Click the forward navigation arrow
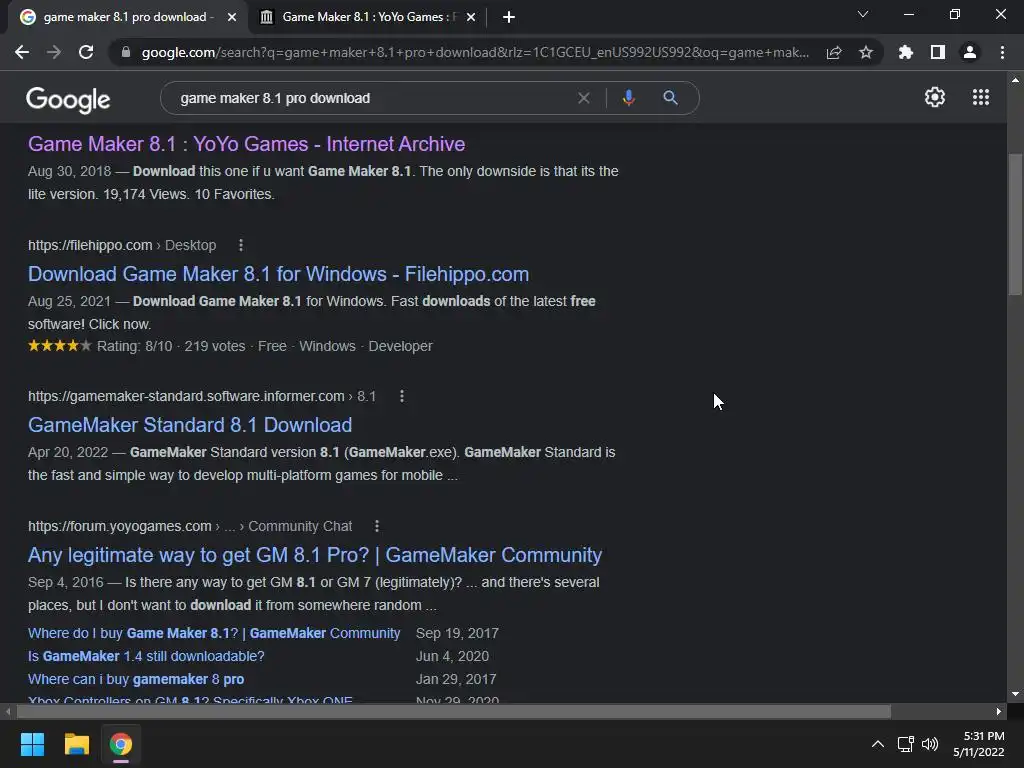This screenshot has width=1024, height=768. pyautogui.click(x=54, y=52)
